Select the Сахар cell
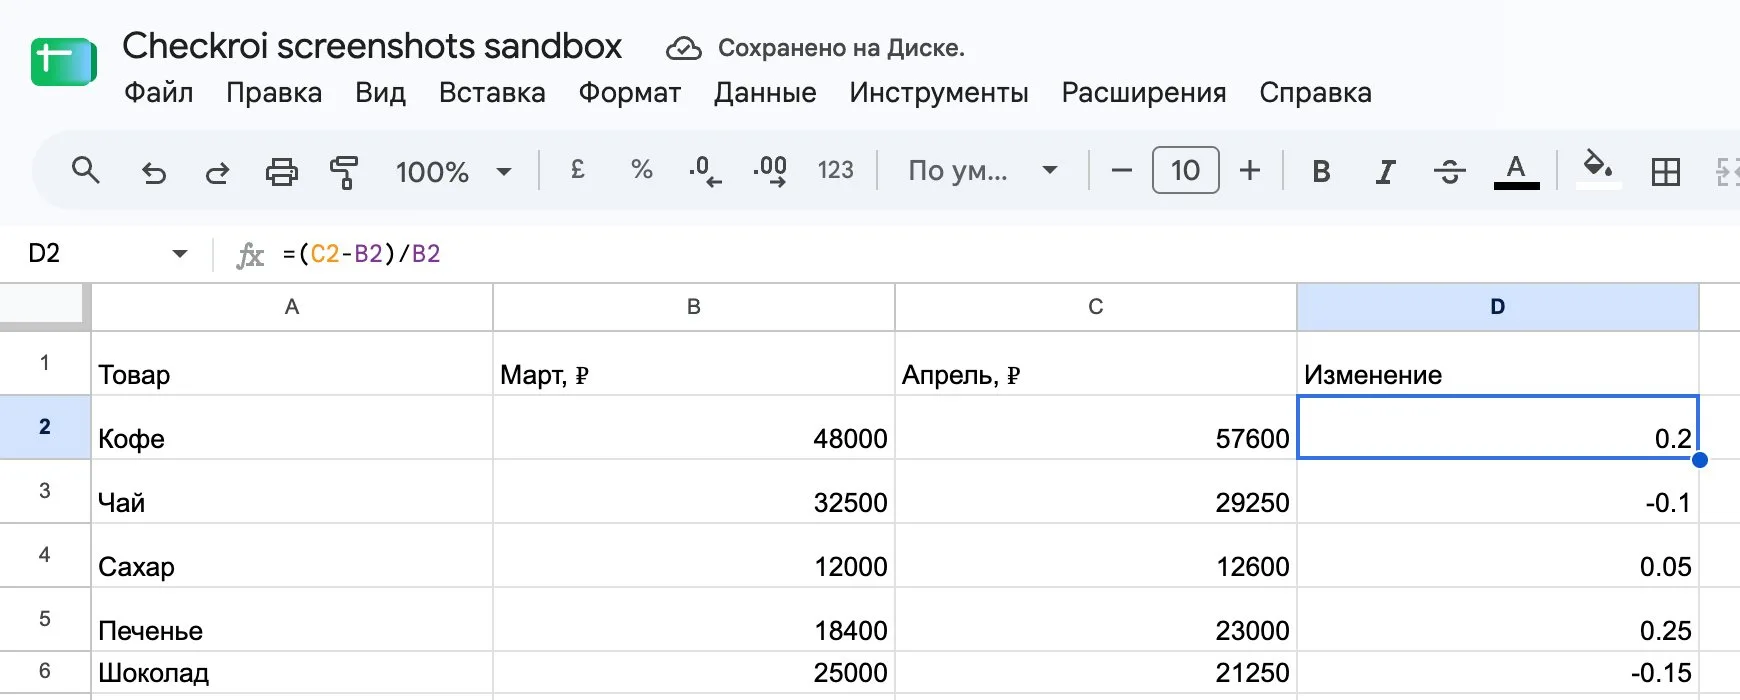This screenshot has width=1740, height=700. tap(292, 556)
